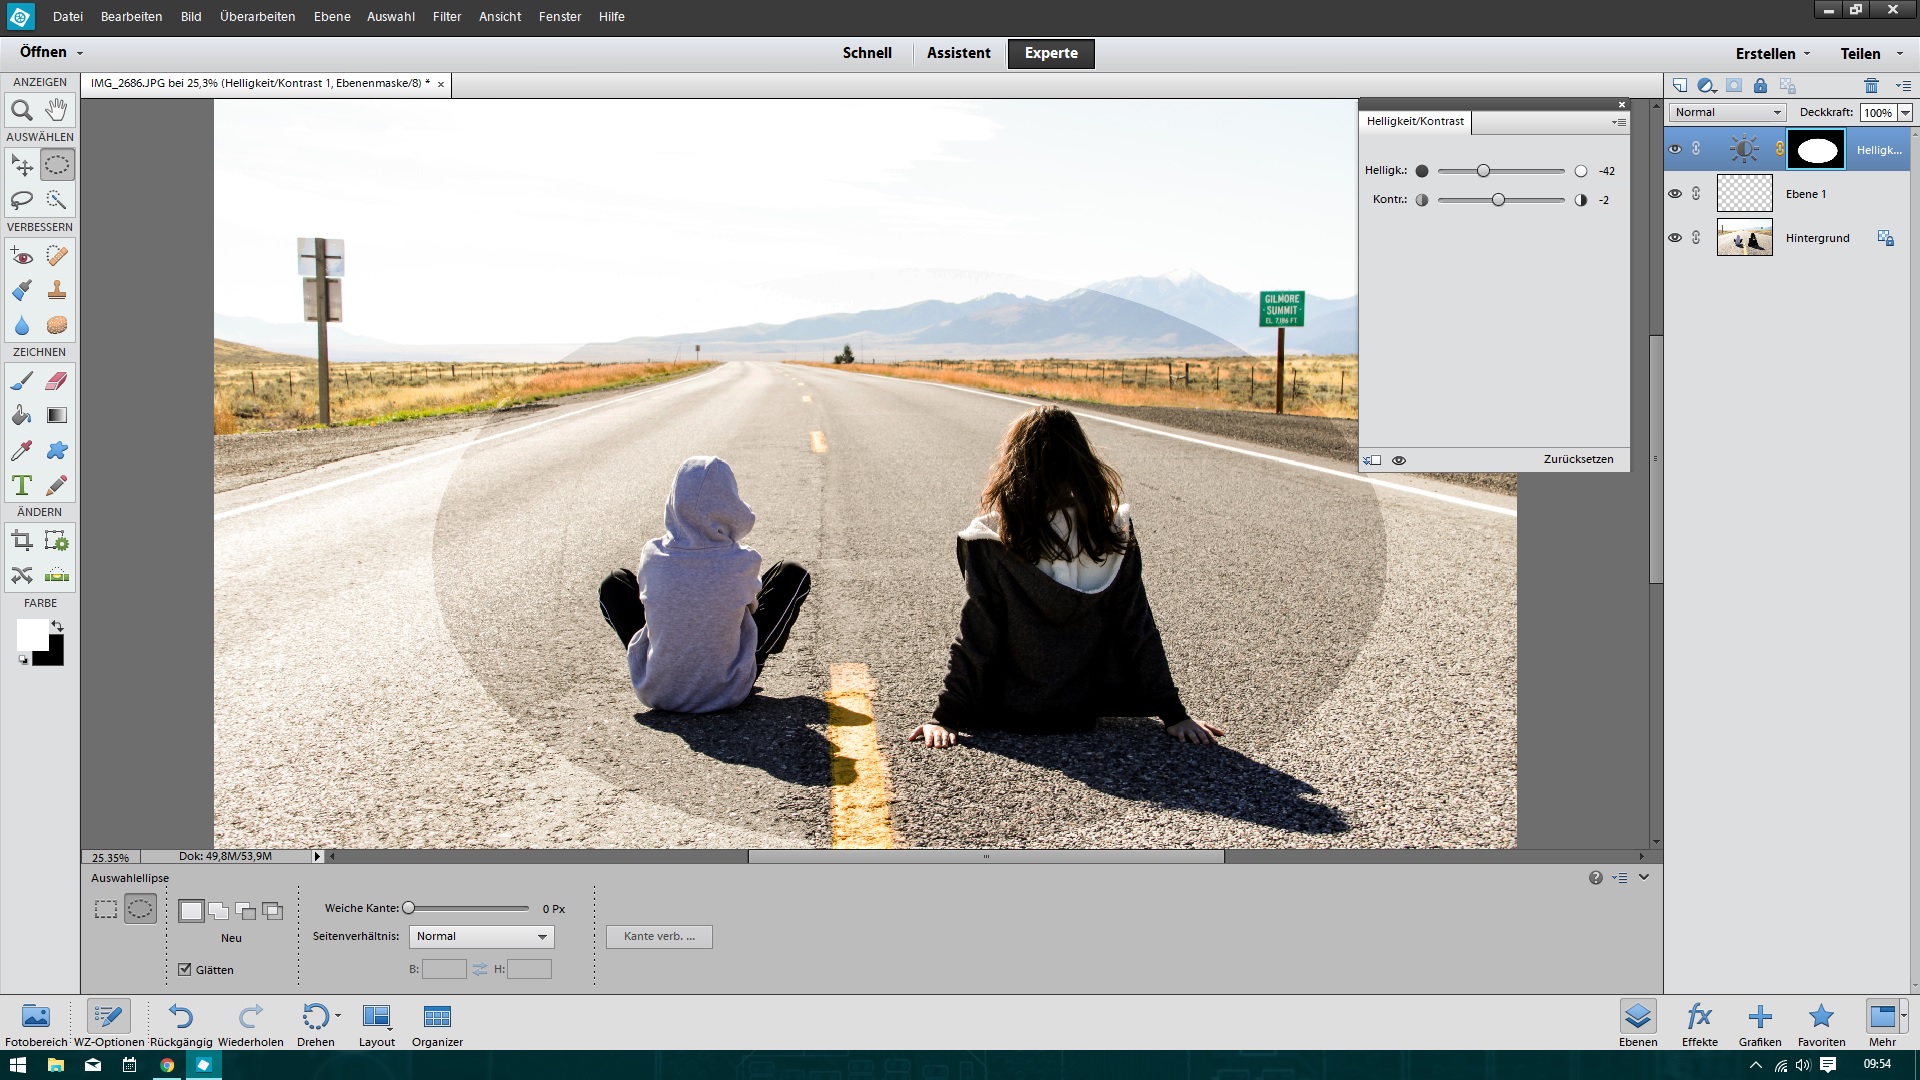Toggle visibility of Ebene 1 layer
The image size is (1920, 1080).
tap(1675, 194)
